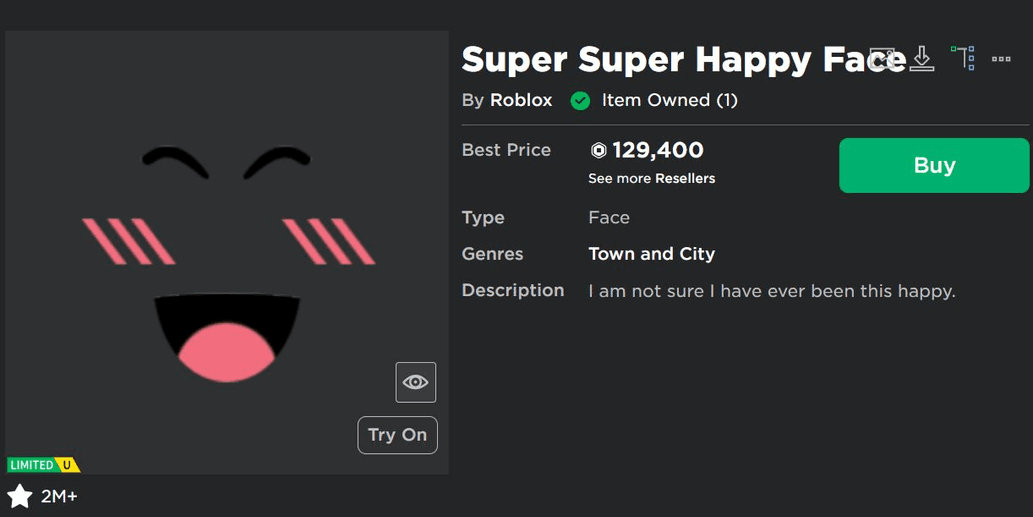
Task: Buy the item at best price
Action: click(934, 165)
